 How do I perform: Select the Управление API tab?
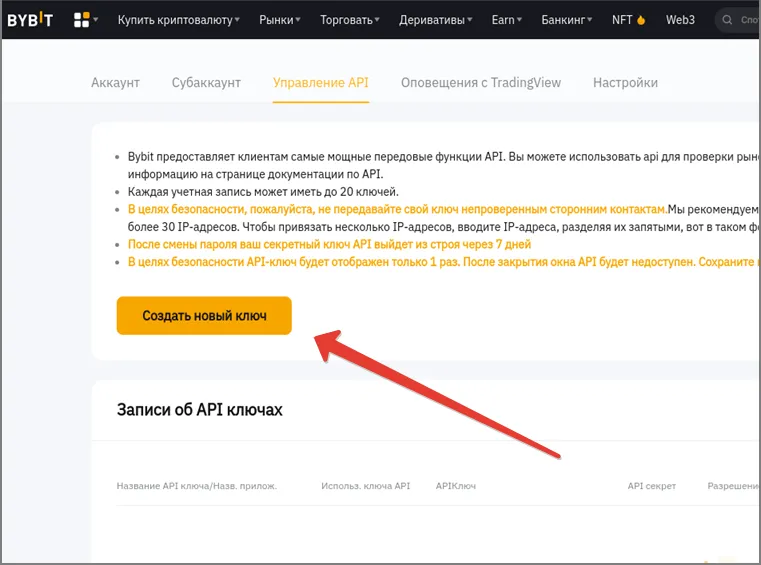tap(320, 82)
